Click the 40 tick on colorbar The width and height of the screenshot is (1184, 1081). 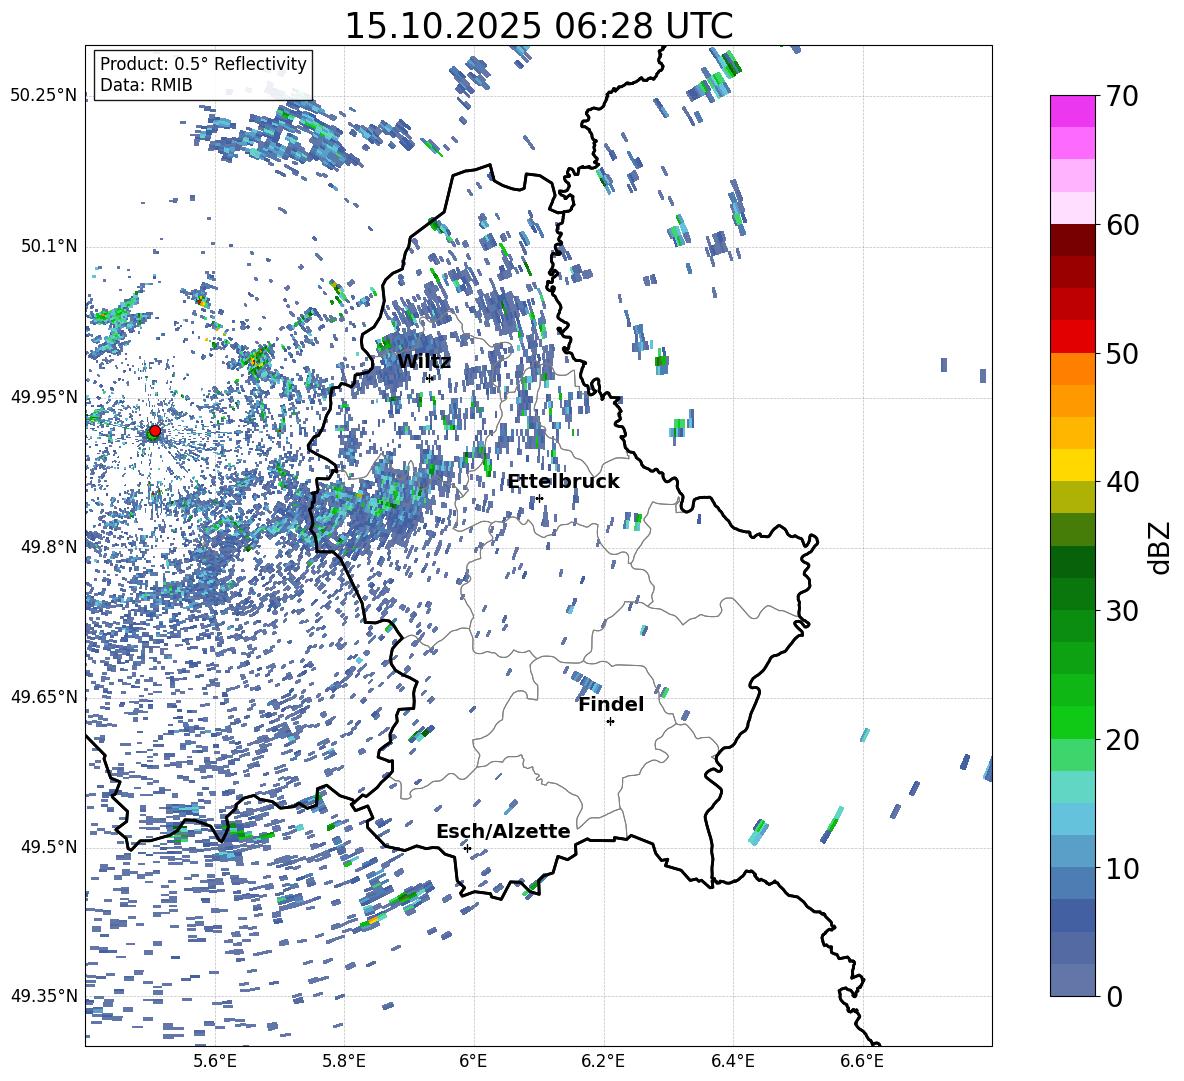coord(1122,482)
